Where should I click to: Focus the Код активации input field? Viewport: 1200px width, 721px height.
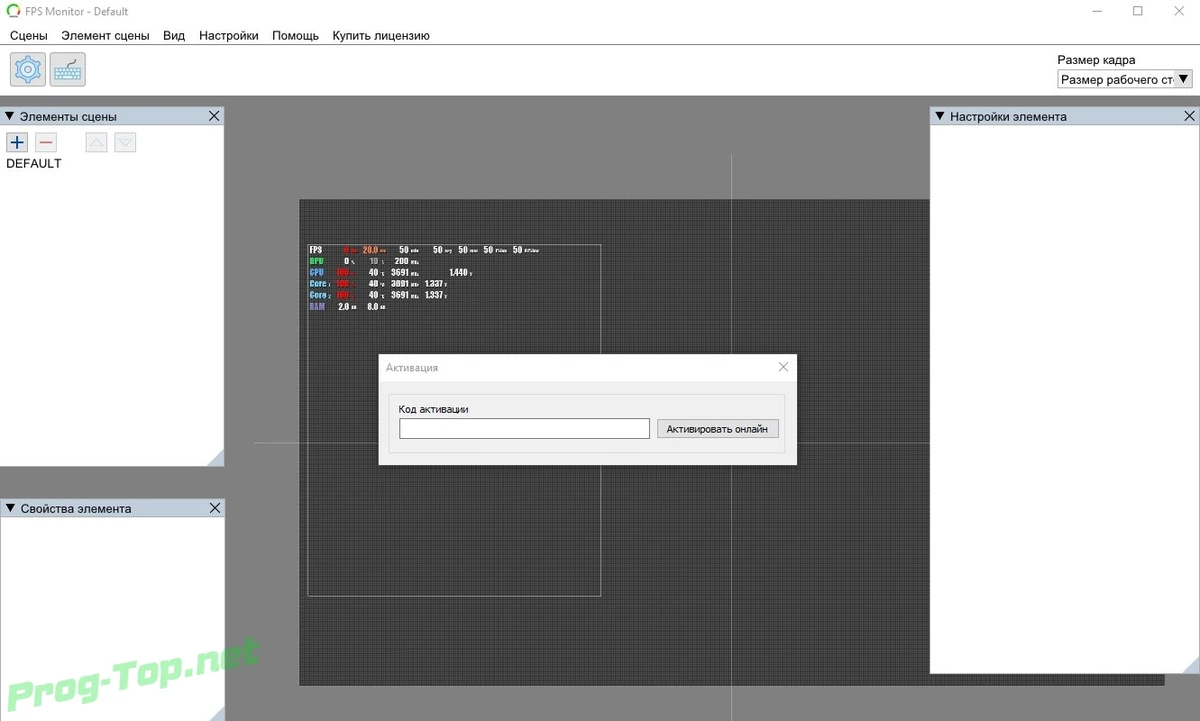tap(525, 429)
